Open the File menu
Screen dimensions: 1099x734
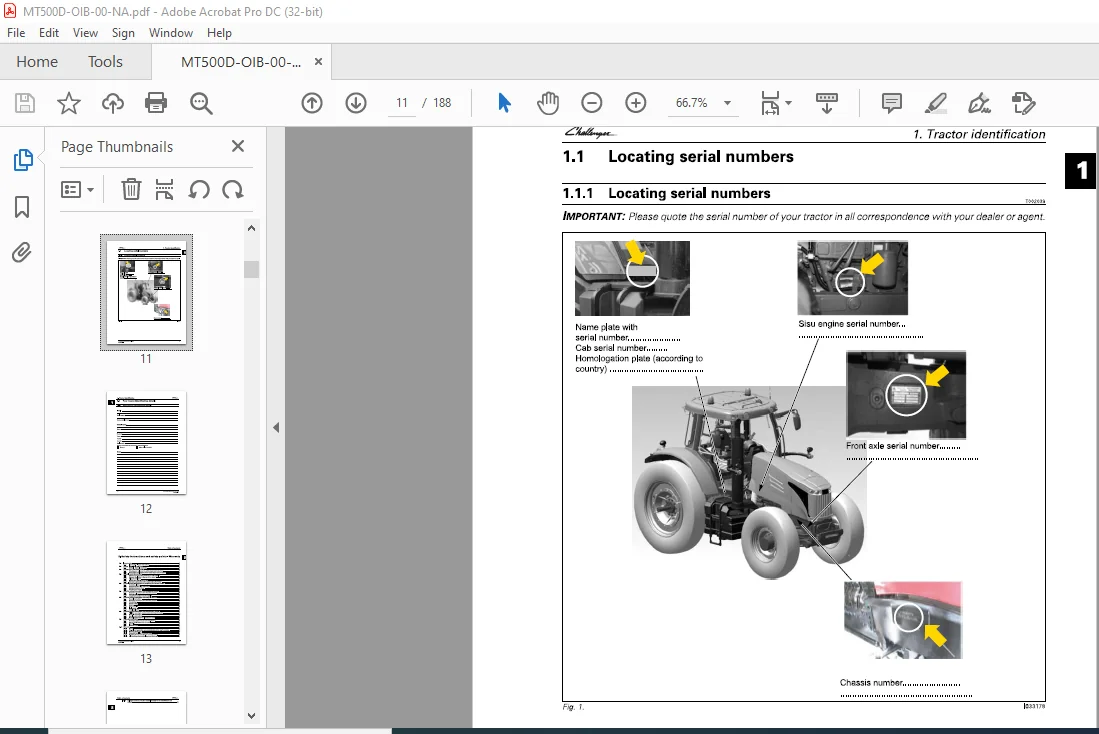tap(16, 33)
